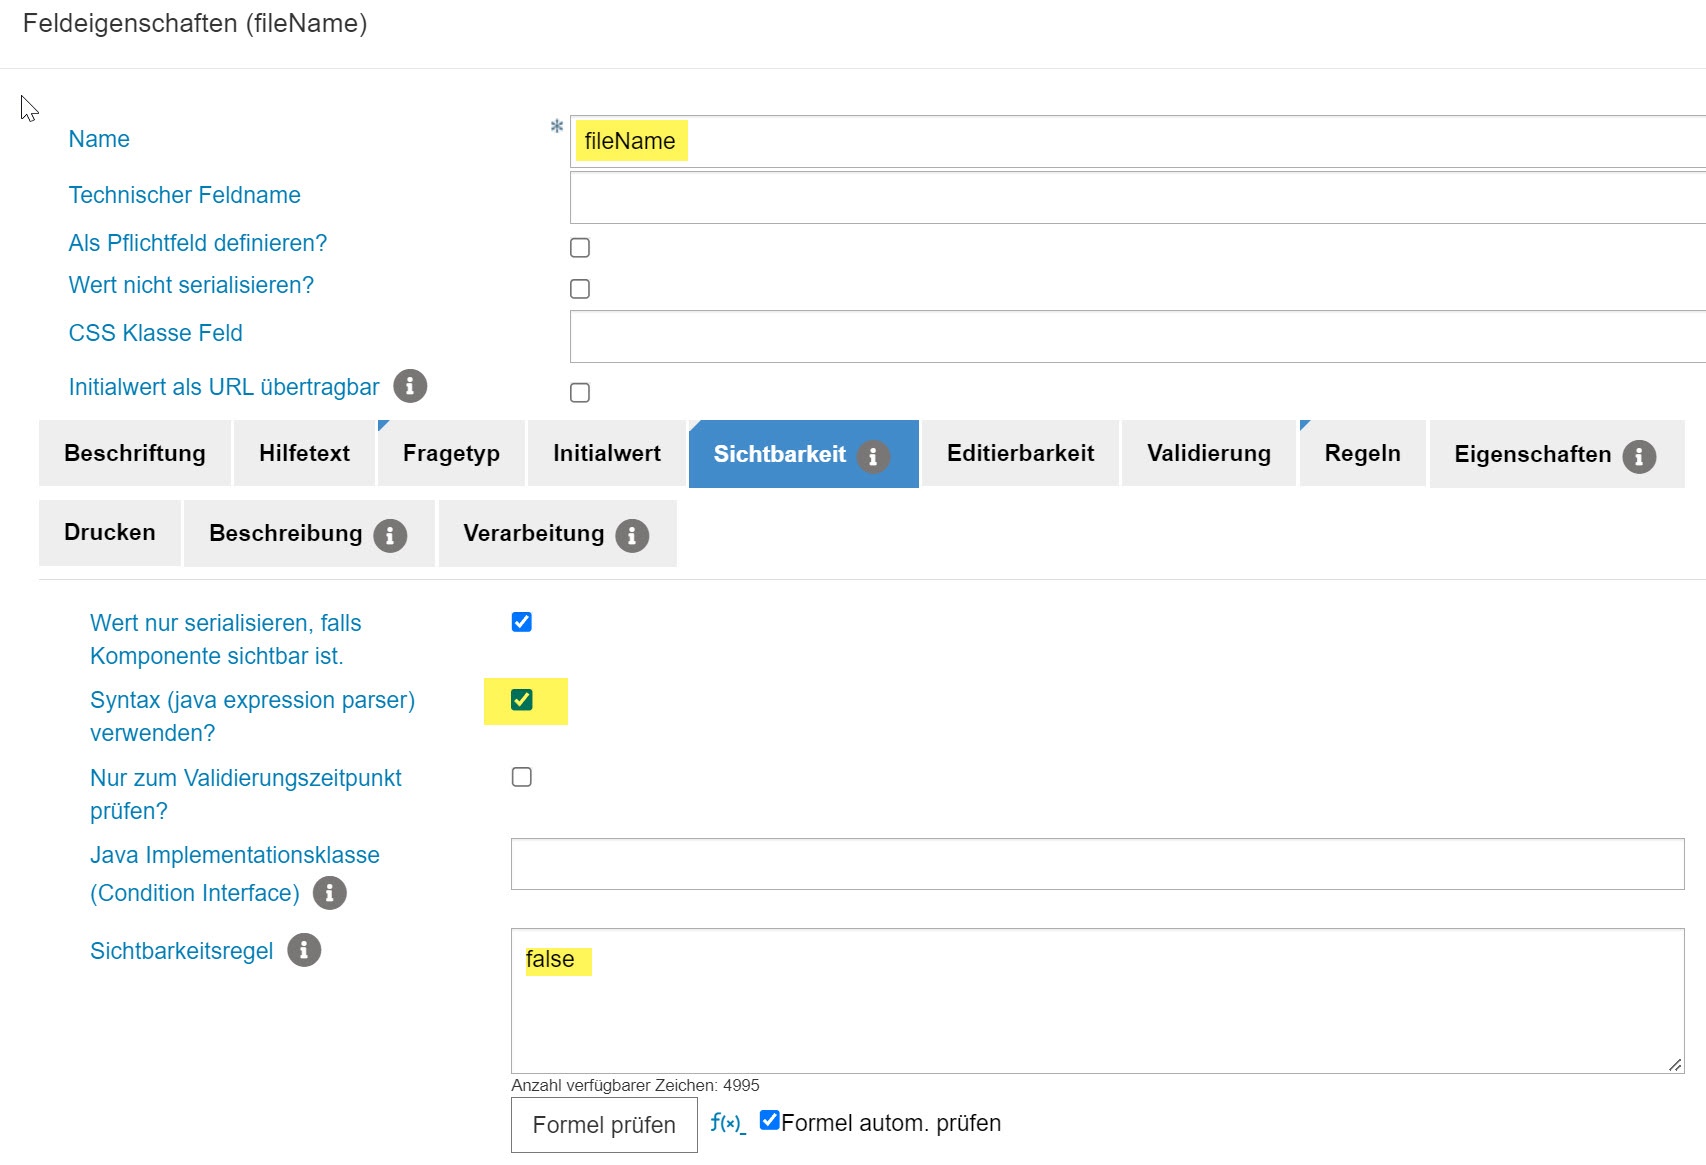The width and height of the screenshot is (1706, 1165).
Task: Click info icon next to Initialwert als URL übertragbar
Action: click(x=410, y=386)
